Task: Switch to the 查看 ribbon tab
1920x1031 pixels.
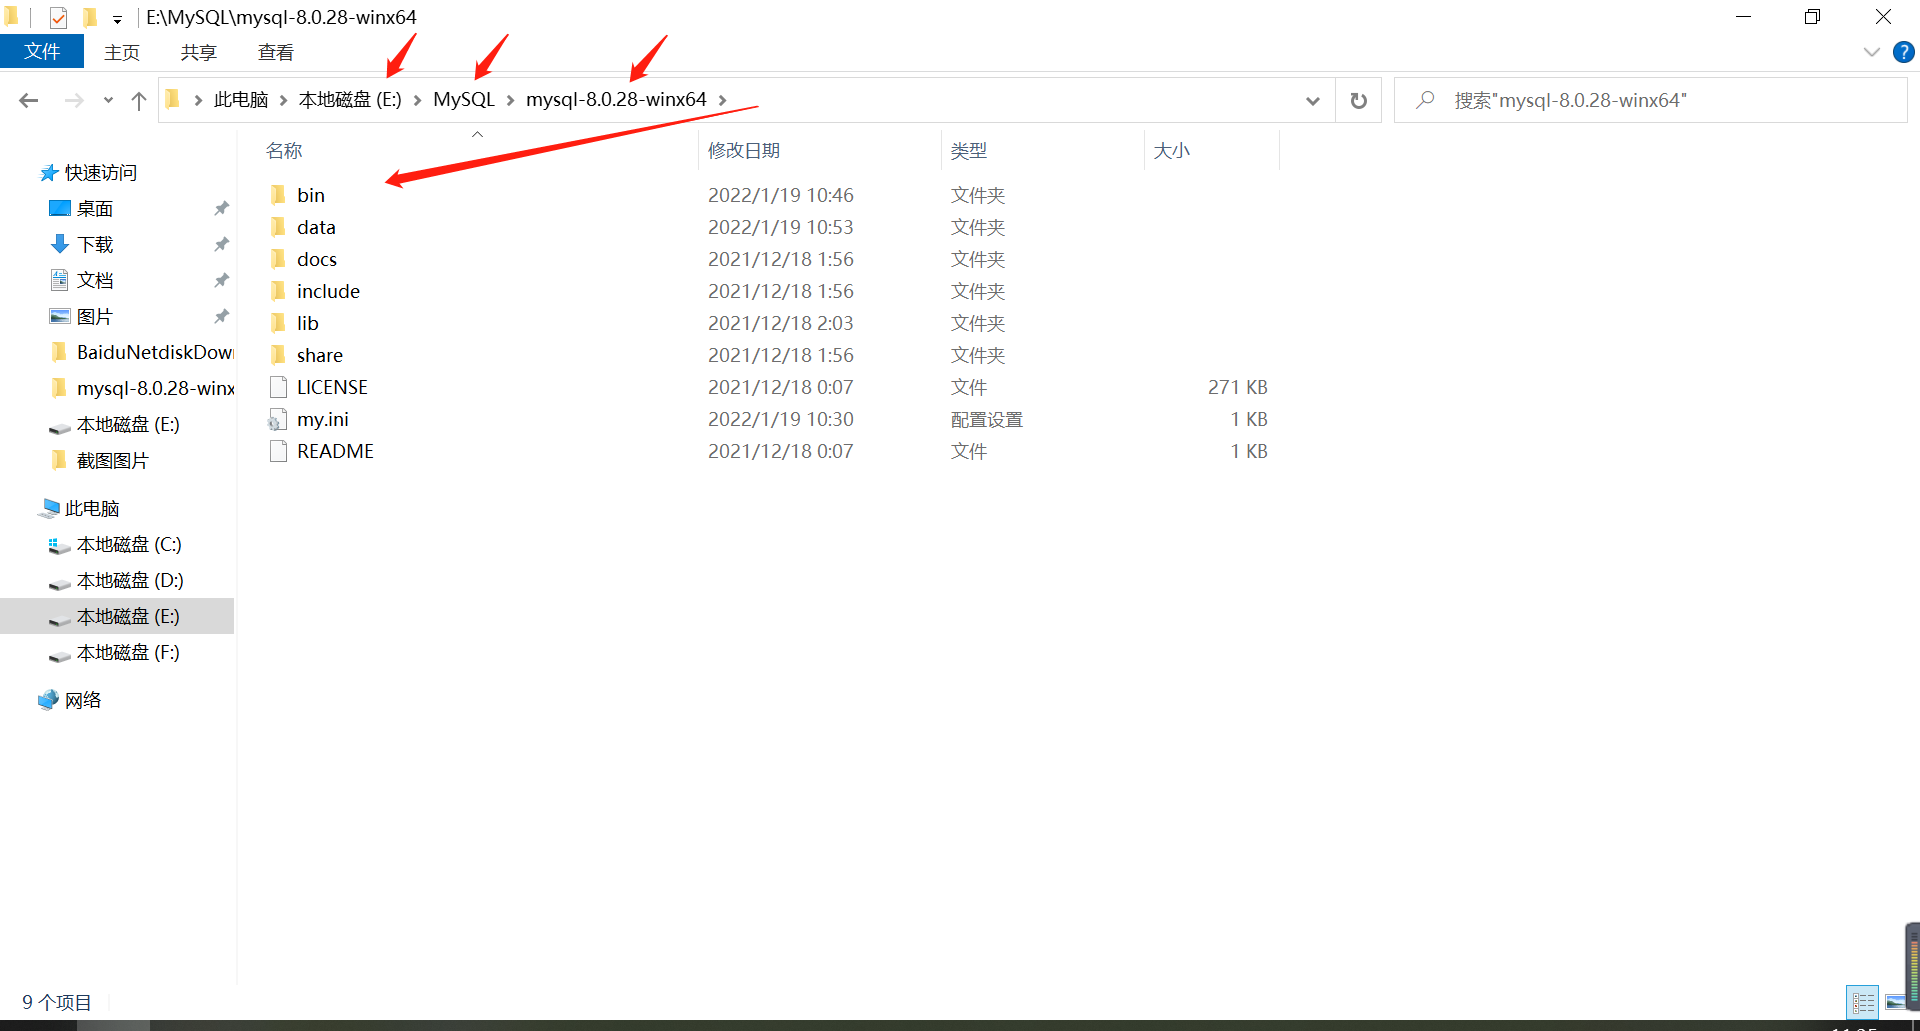Action: [x=275, y=52]
